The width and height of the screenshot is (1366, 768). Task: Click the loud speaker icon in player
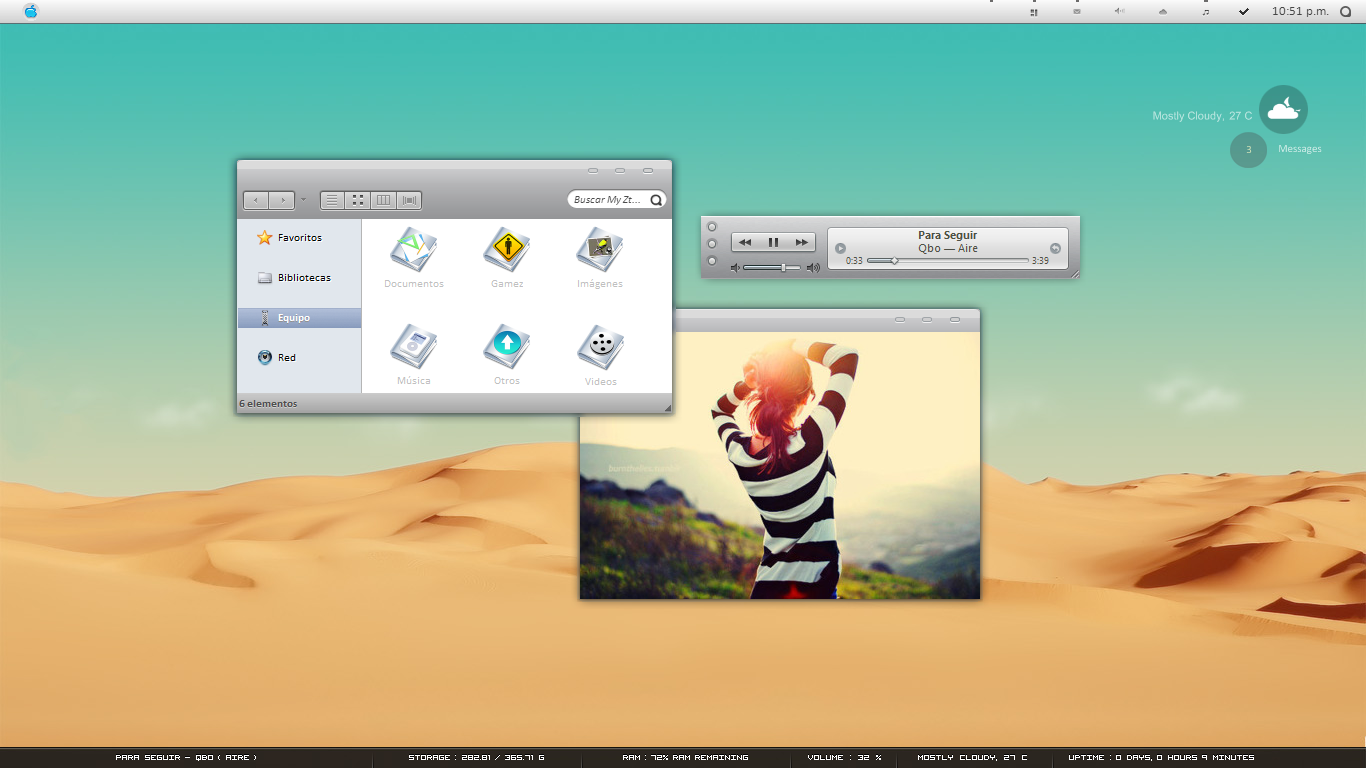point(813,267)
